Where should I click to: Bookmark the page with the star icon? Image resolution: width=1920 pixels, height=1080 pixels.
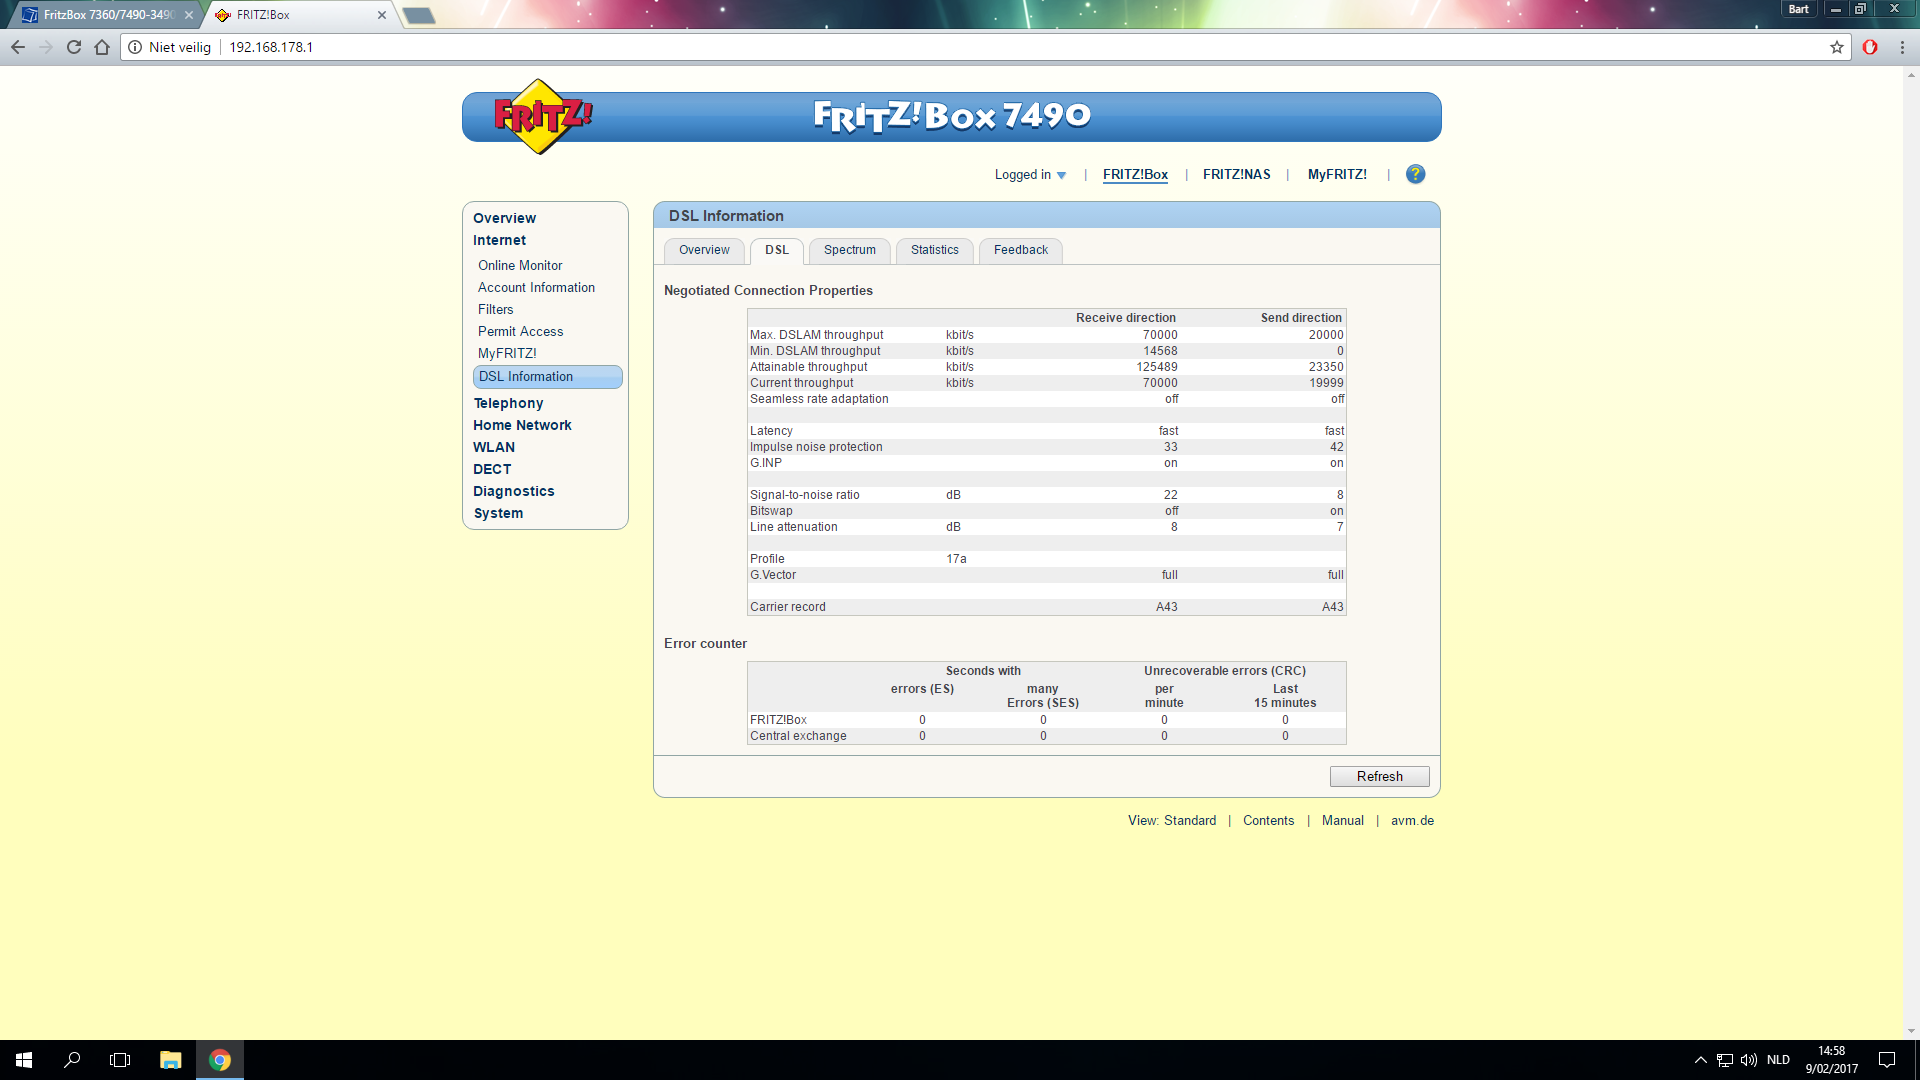(x=1836, y=47)
